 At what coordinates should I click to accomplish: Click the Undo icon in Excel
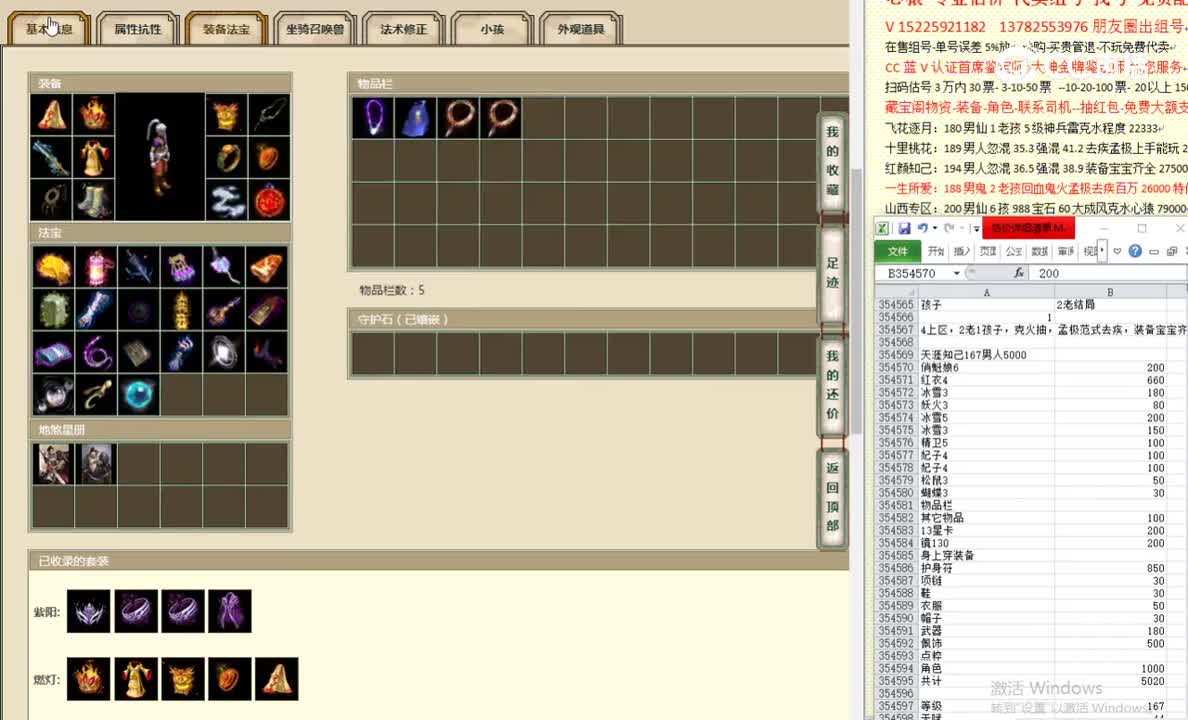922,228
